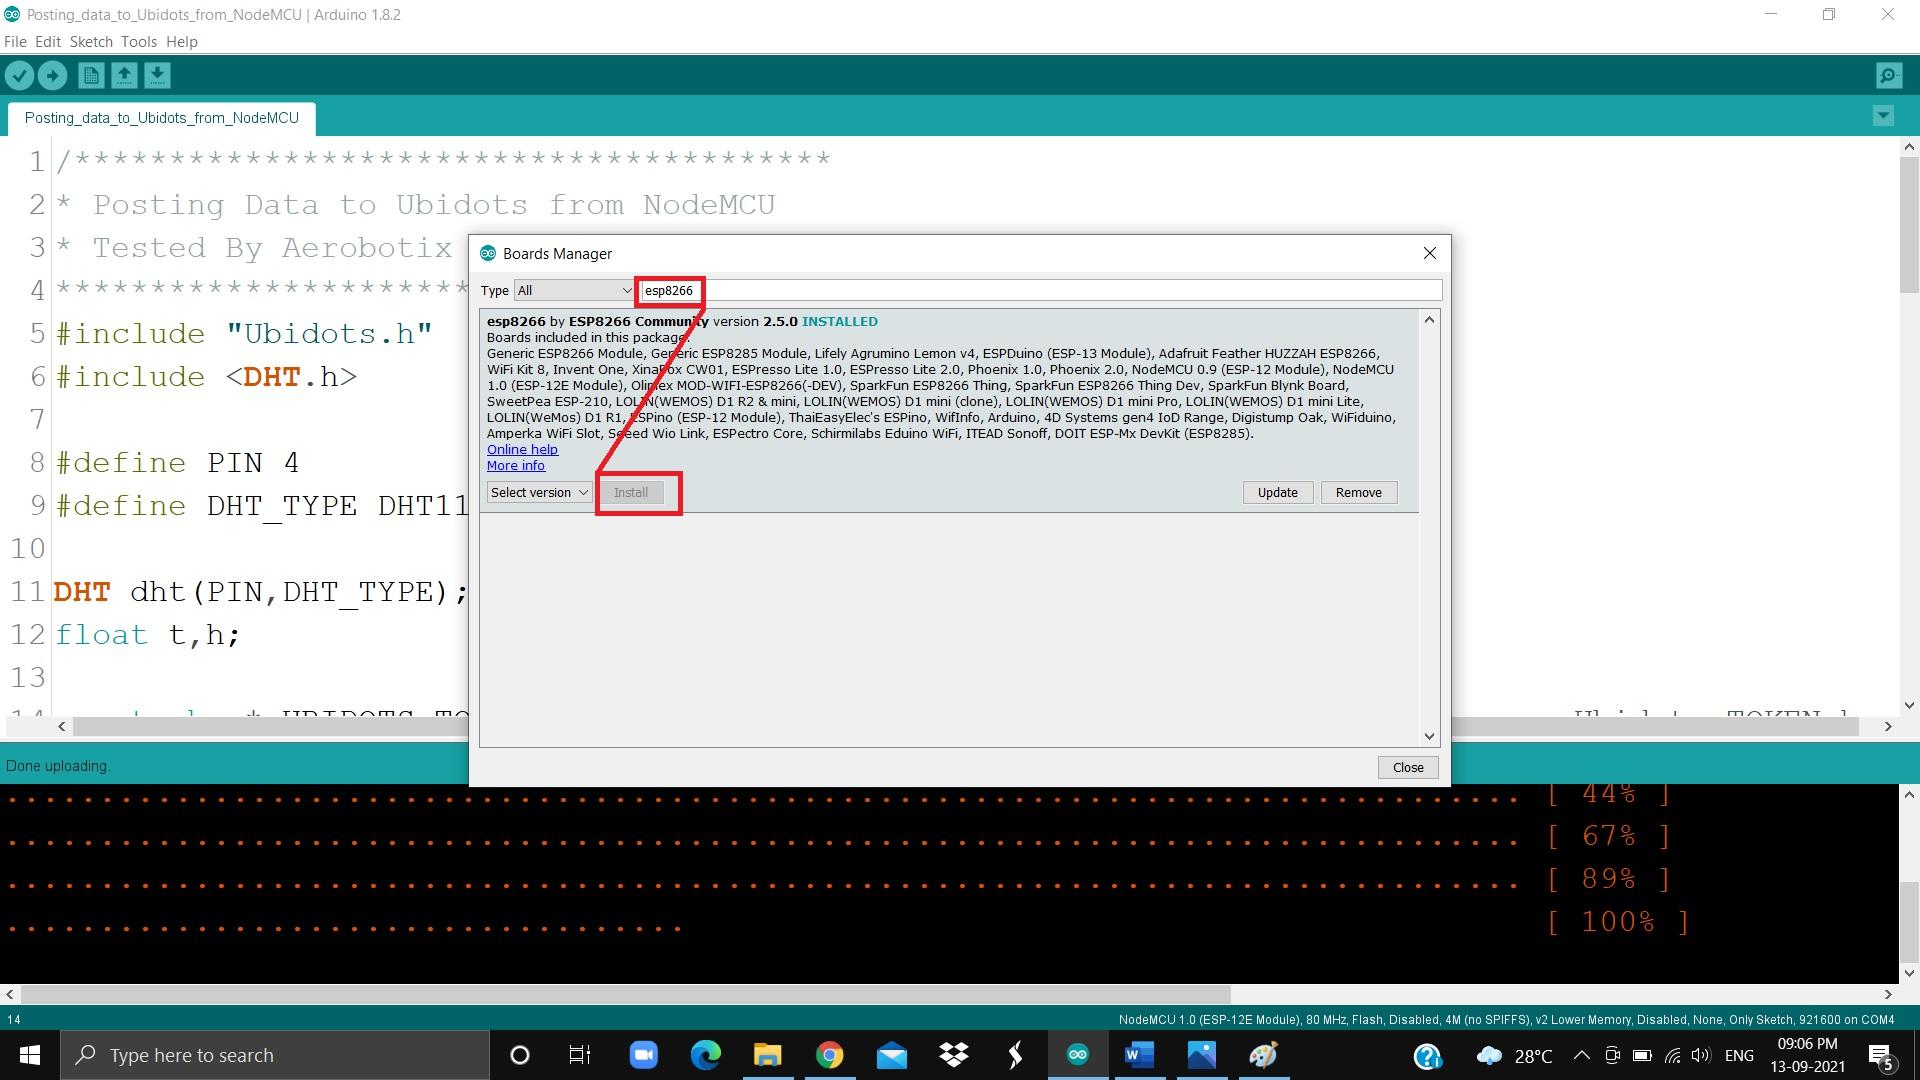Open Dropbox from the taskbar

953,1055
